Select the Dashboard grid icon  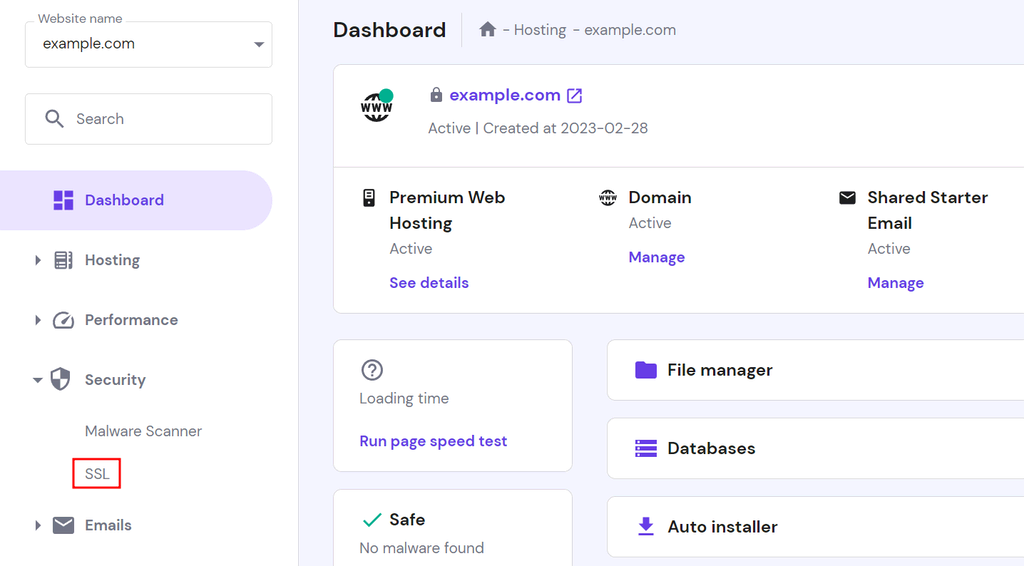pyautogui.click(x=63, y=200)
